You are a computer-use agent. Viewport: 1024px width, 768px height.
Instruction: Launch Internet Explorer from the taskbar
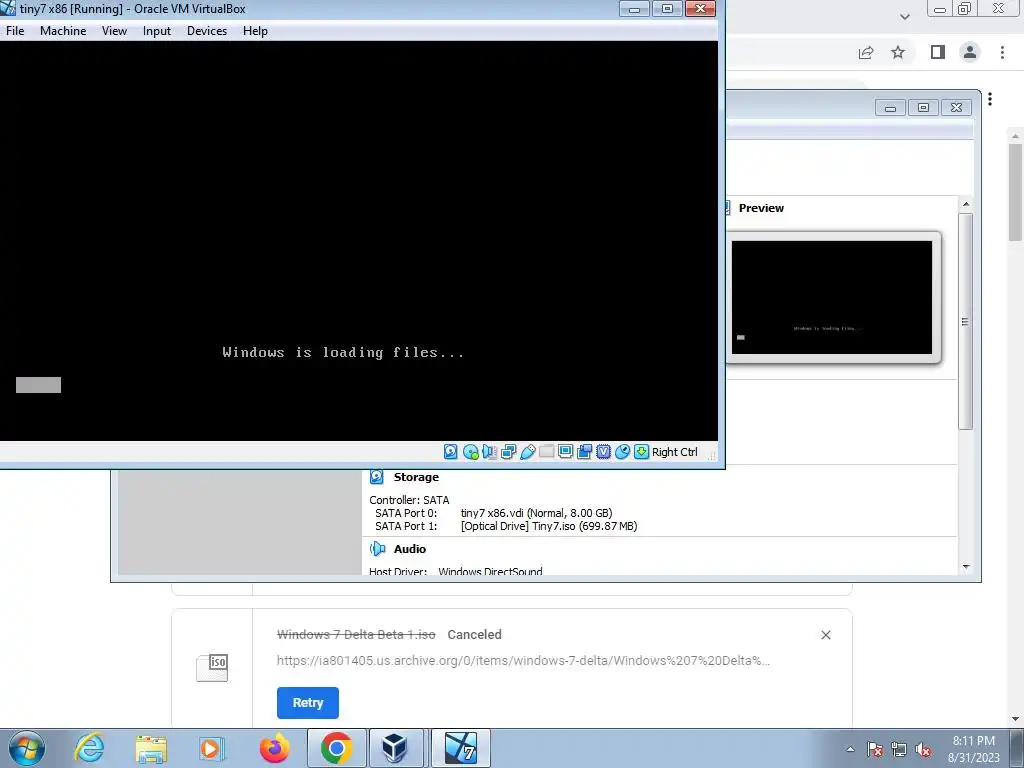89,748
